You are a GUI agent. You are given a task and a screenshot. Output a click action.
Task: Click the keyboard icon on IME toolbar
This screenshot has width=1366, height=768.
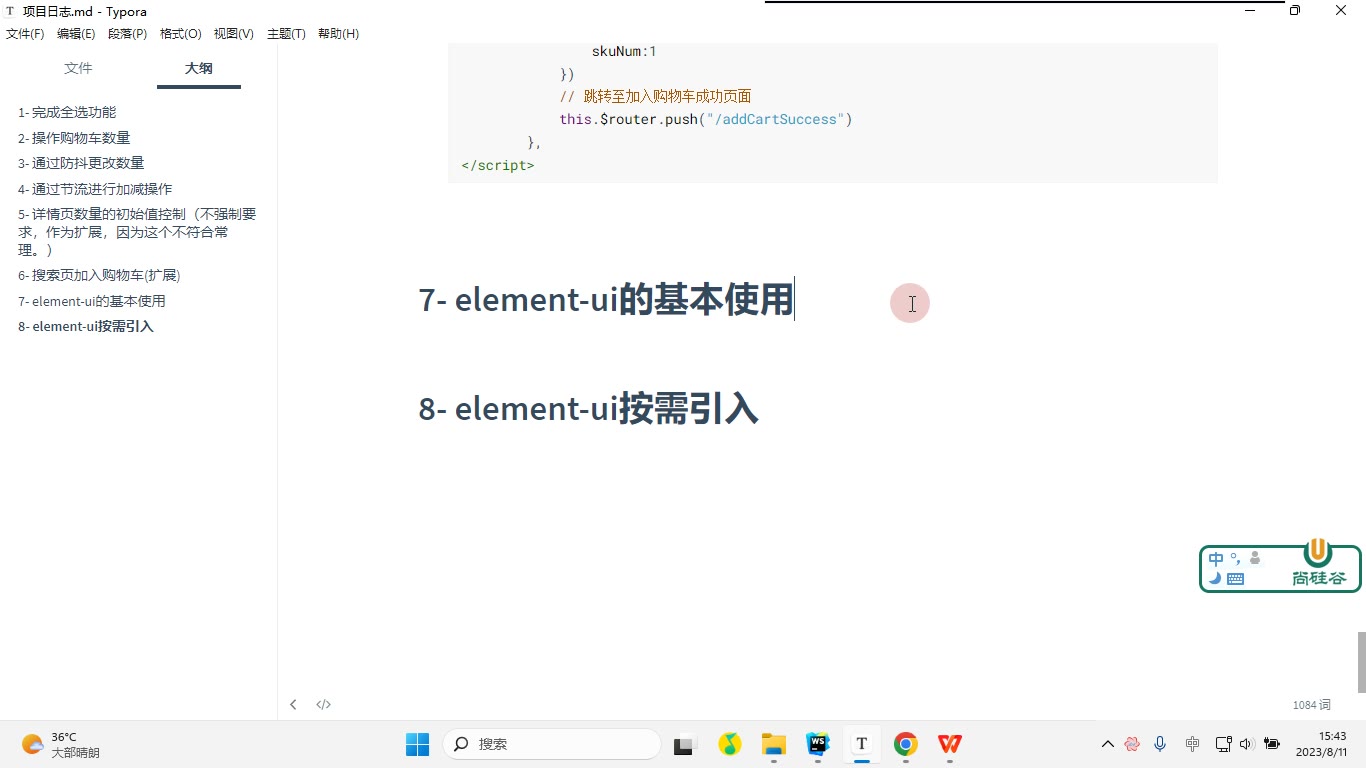coord(1235,578)
